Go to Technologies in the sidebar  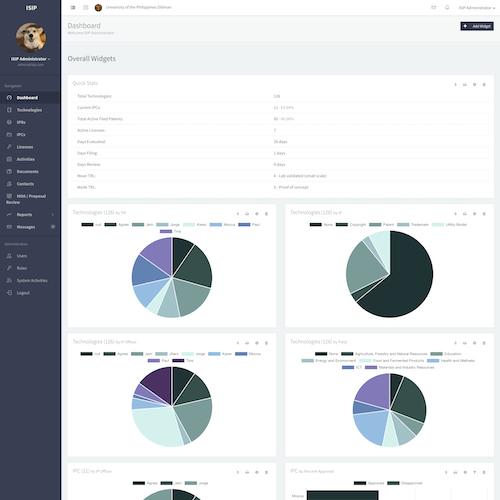pos(30,110)
